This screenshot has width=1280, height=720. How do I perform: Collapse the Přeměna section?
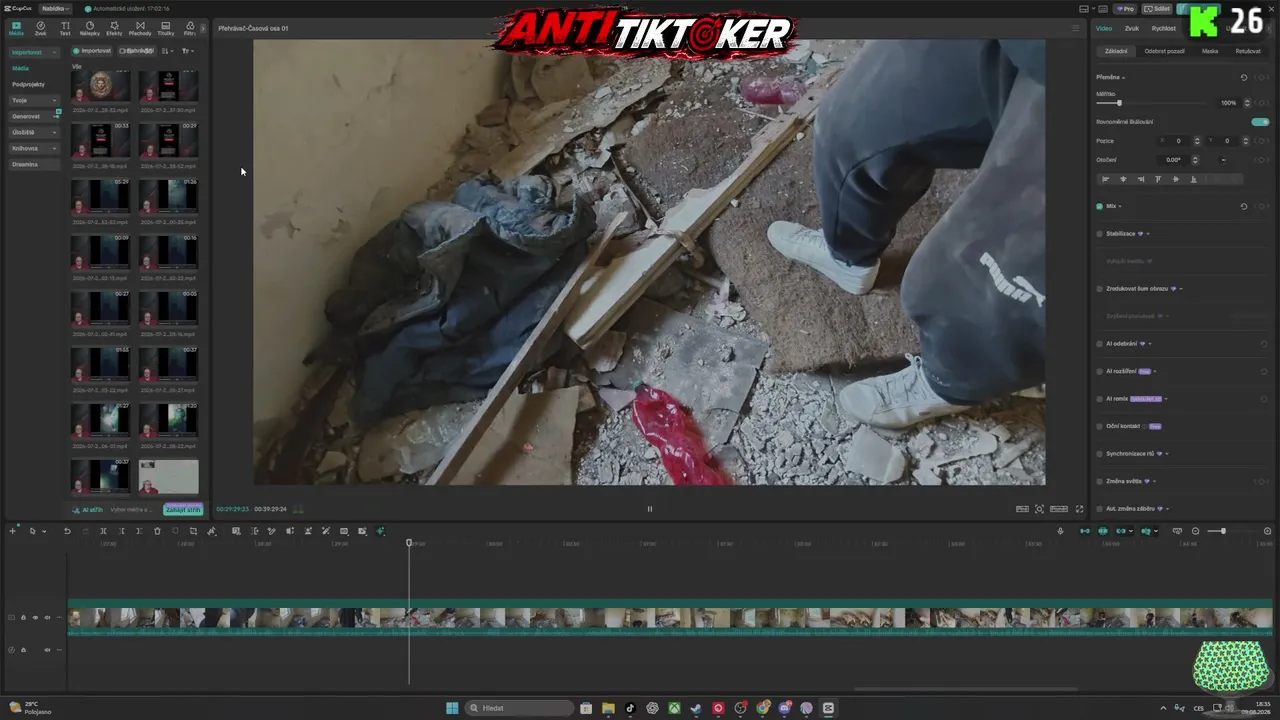pos(1124,77)
